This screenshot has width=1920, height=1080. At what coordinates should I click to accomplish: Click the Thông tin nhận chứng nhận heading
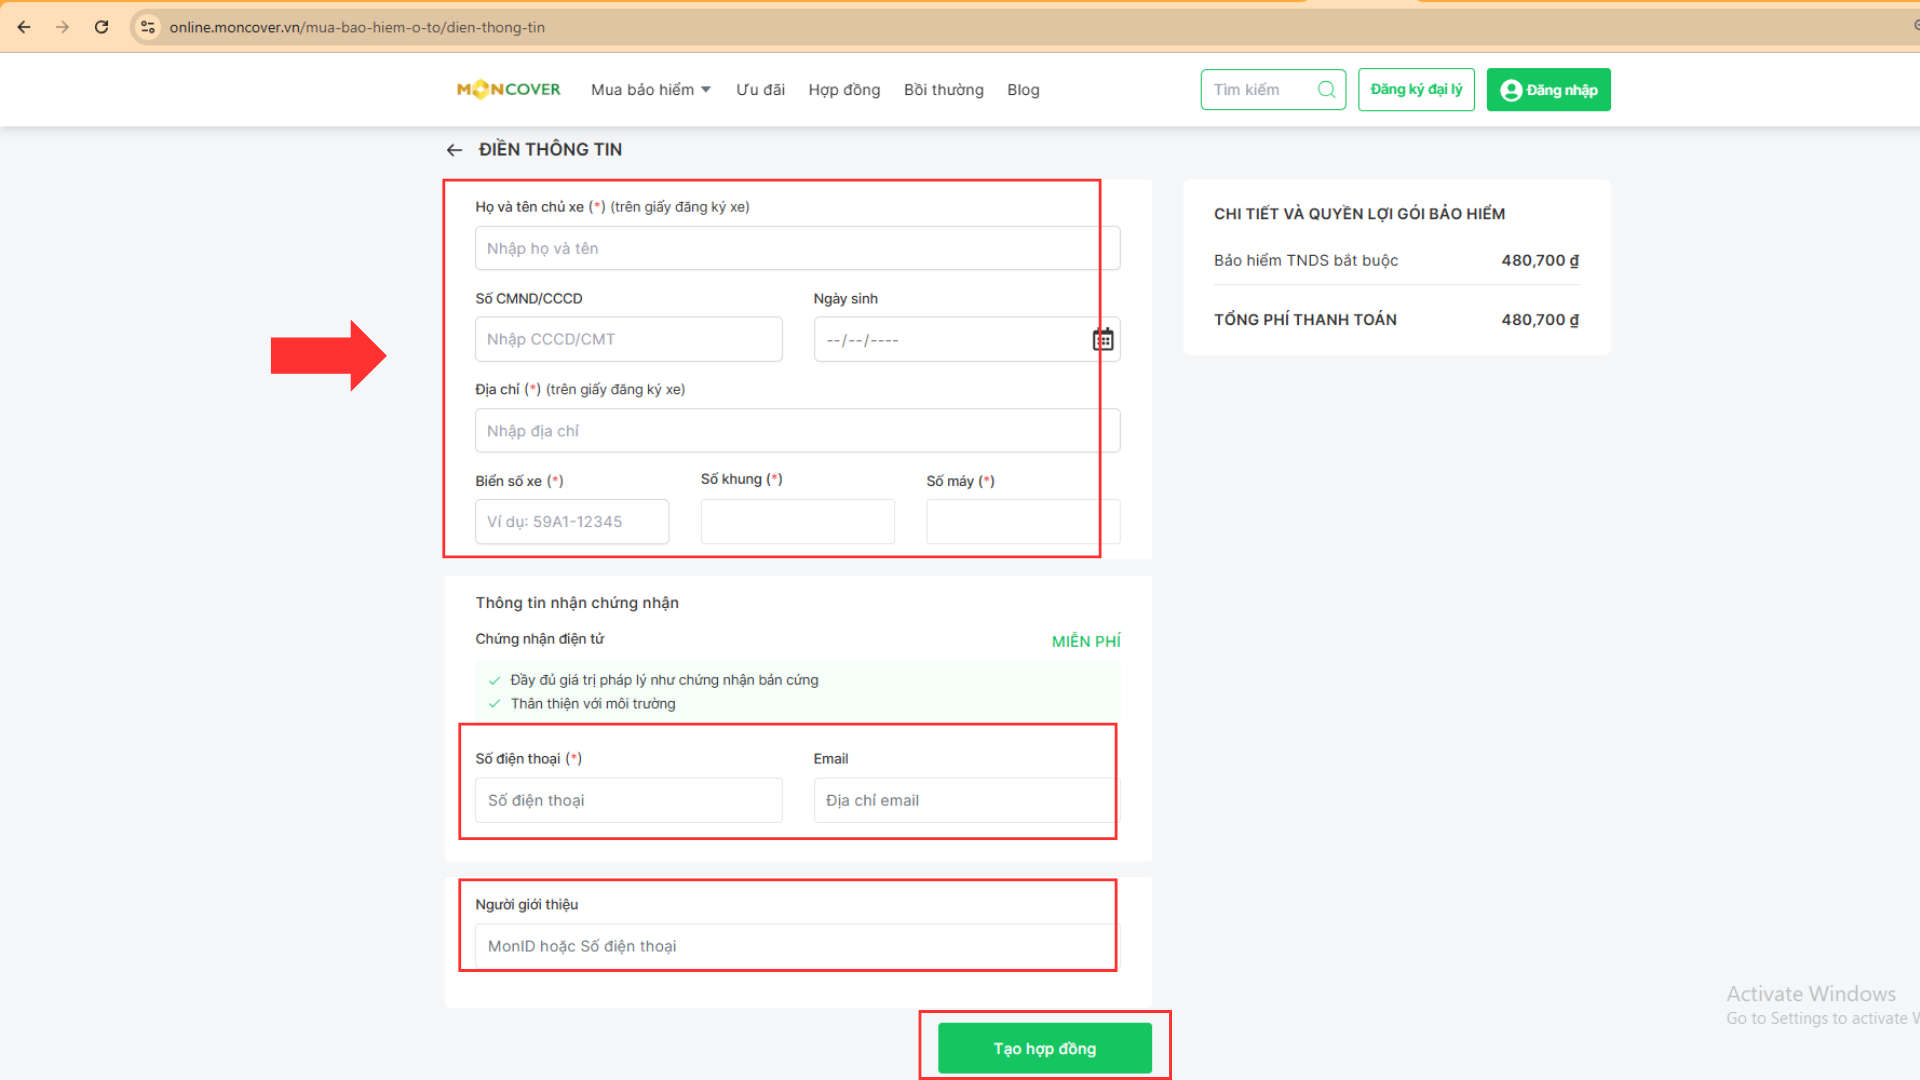click(577, 602)
